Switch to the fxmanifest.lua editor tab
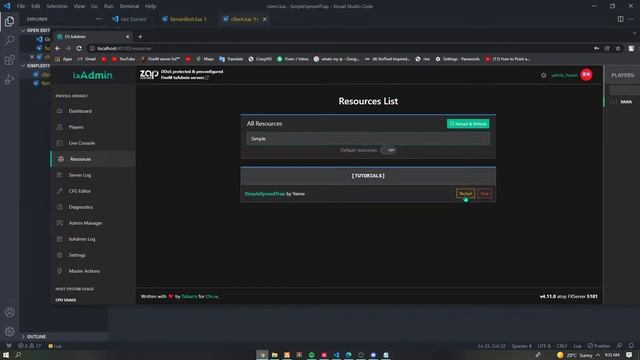640x360 pixels. point(184,19)
